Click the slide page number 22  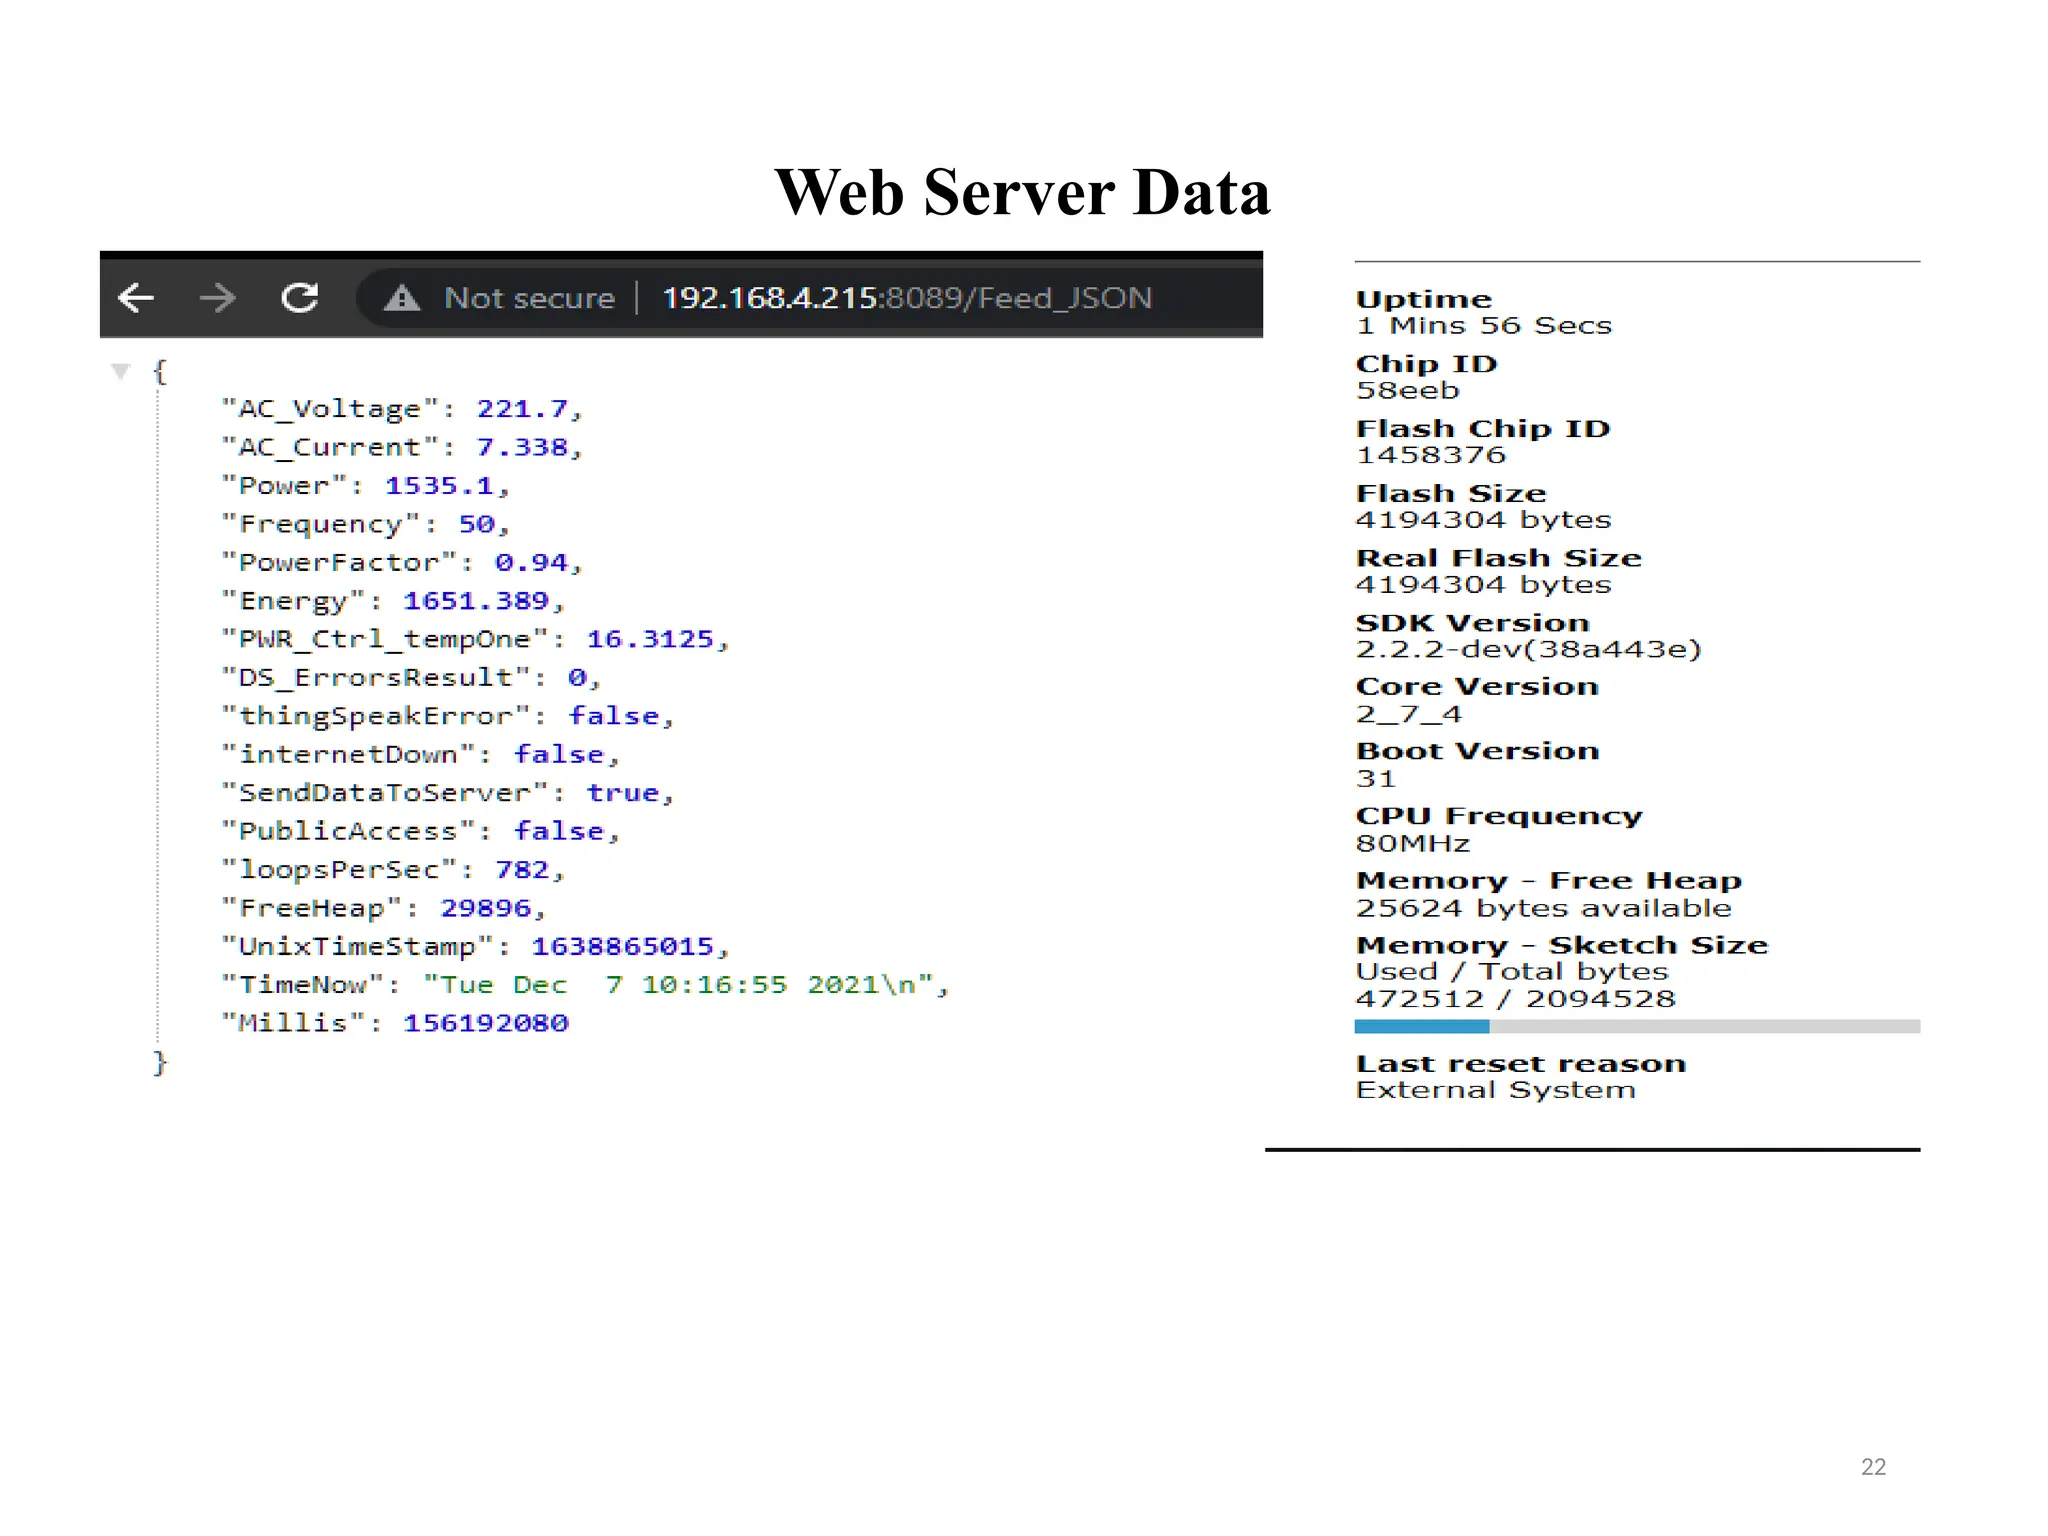[x=1873, y=1467]
